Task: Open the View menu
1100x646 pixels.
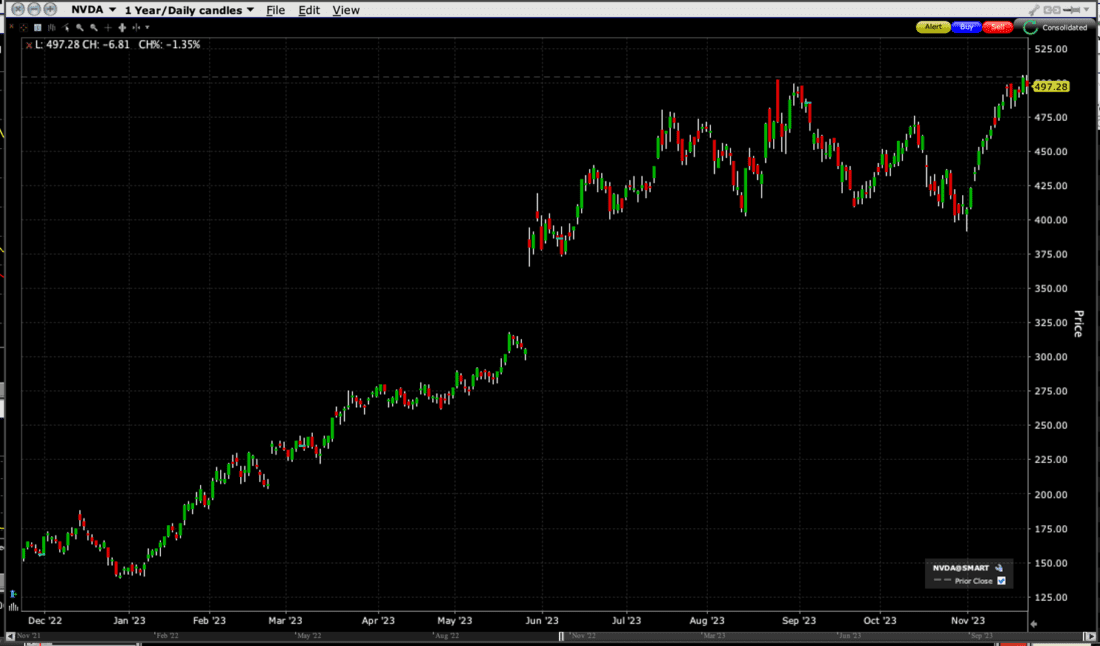Action: tap(345, 10)
